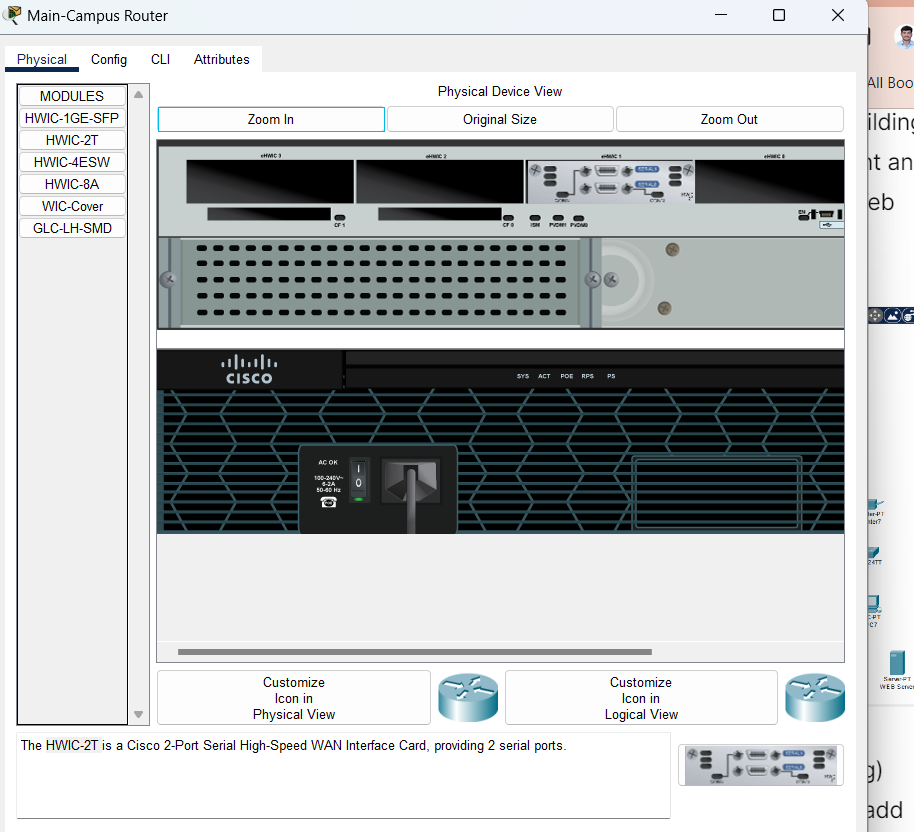
Task: Click the POE LED label
Action: [567, 376]
